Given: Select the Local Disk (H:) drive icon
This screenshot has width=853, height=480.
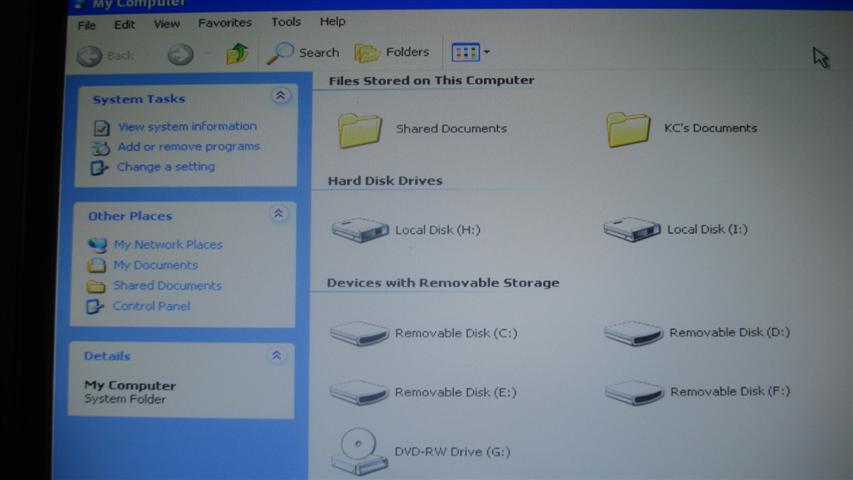Looking at the screenshot, I should click(360, 229).
